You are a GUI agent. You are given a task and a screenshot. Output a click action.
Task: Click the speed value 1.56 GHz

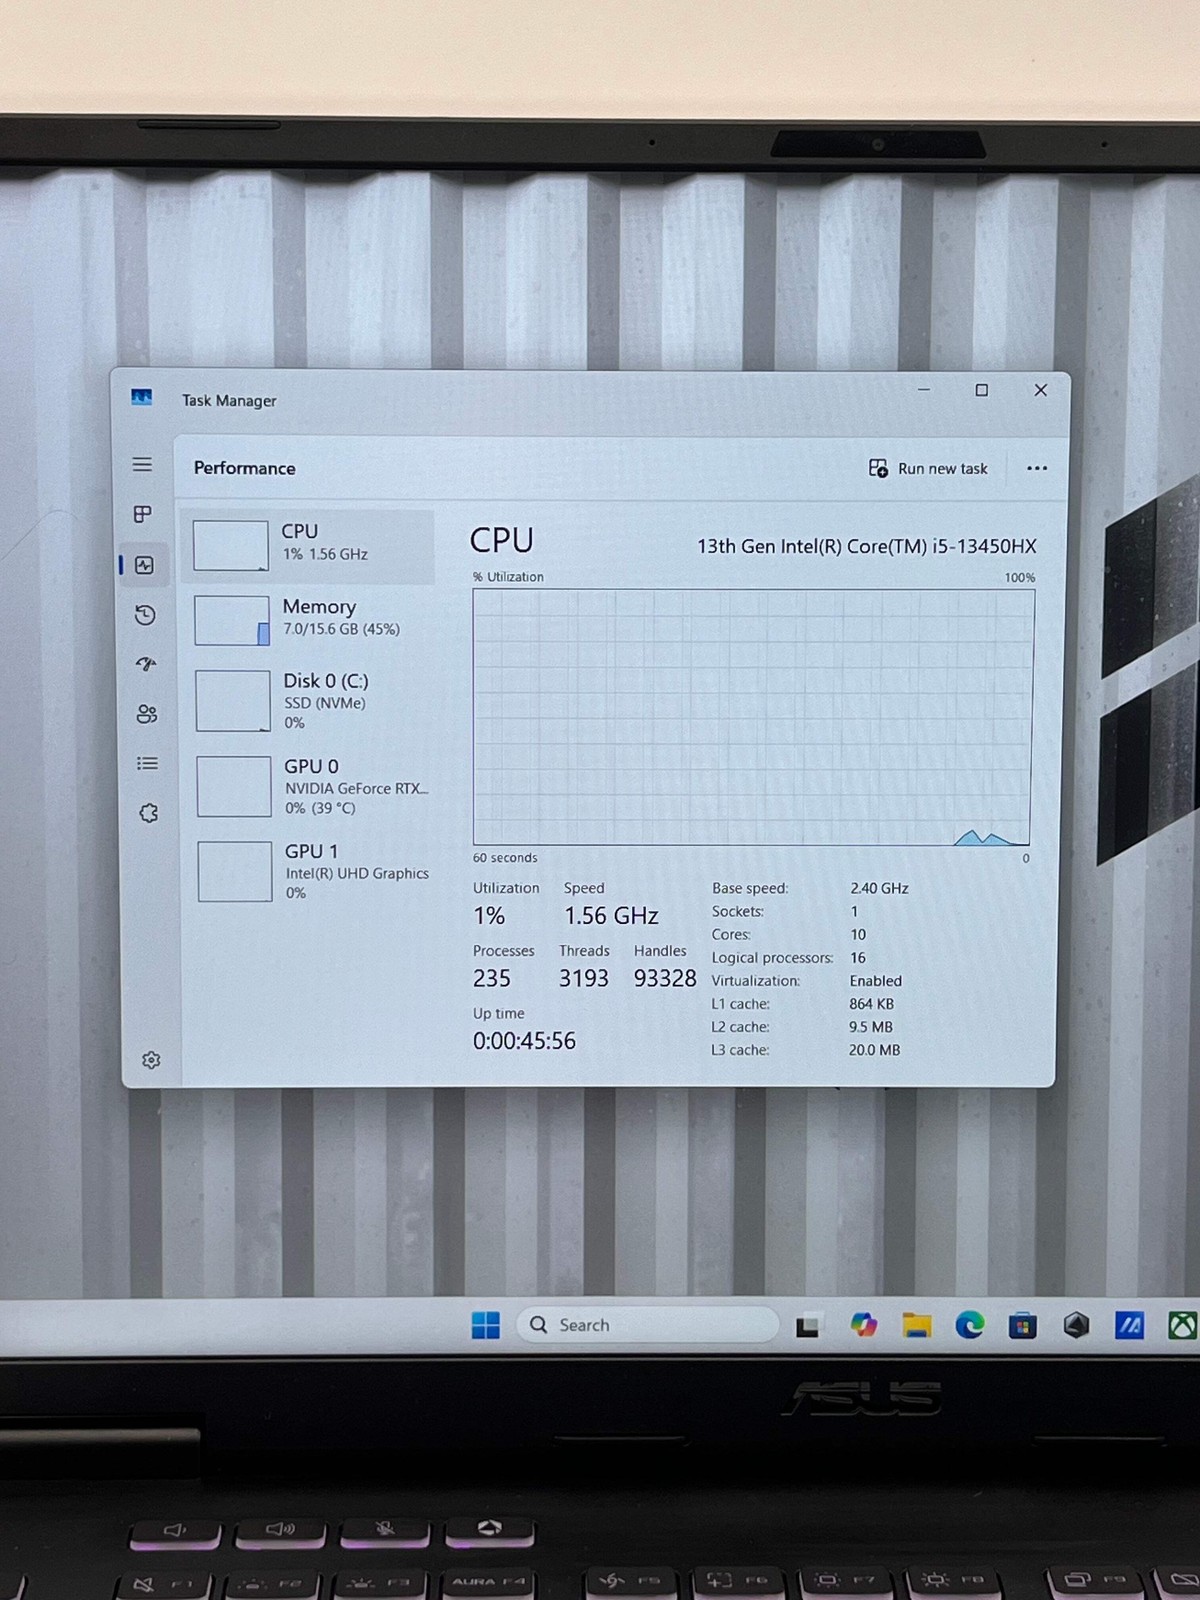tap(611, 916)
